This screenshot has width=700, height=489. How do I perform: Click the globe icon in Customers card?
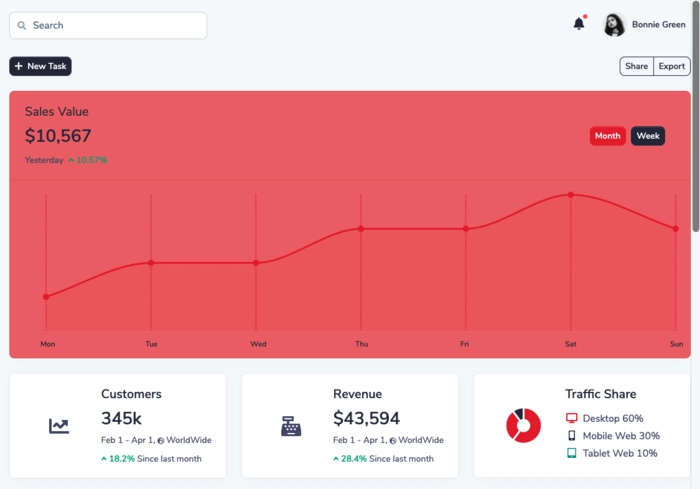pos(161,441)
